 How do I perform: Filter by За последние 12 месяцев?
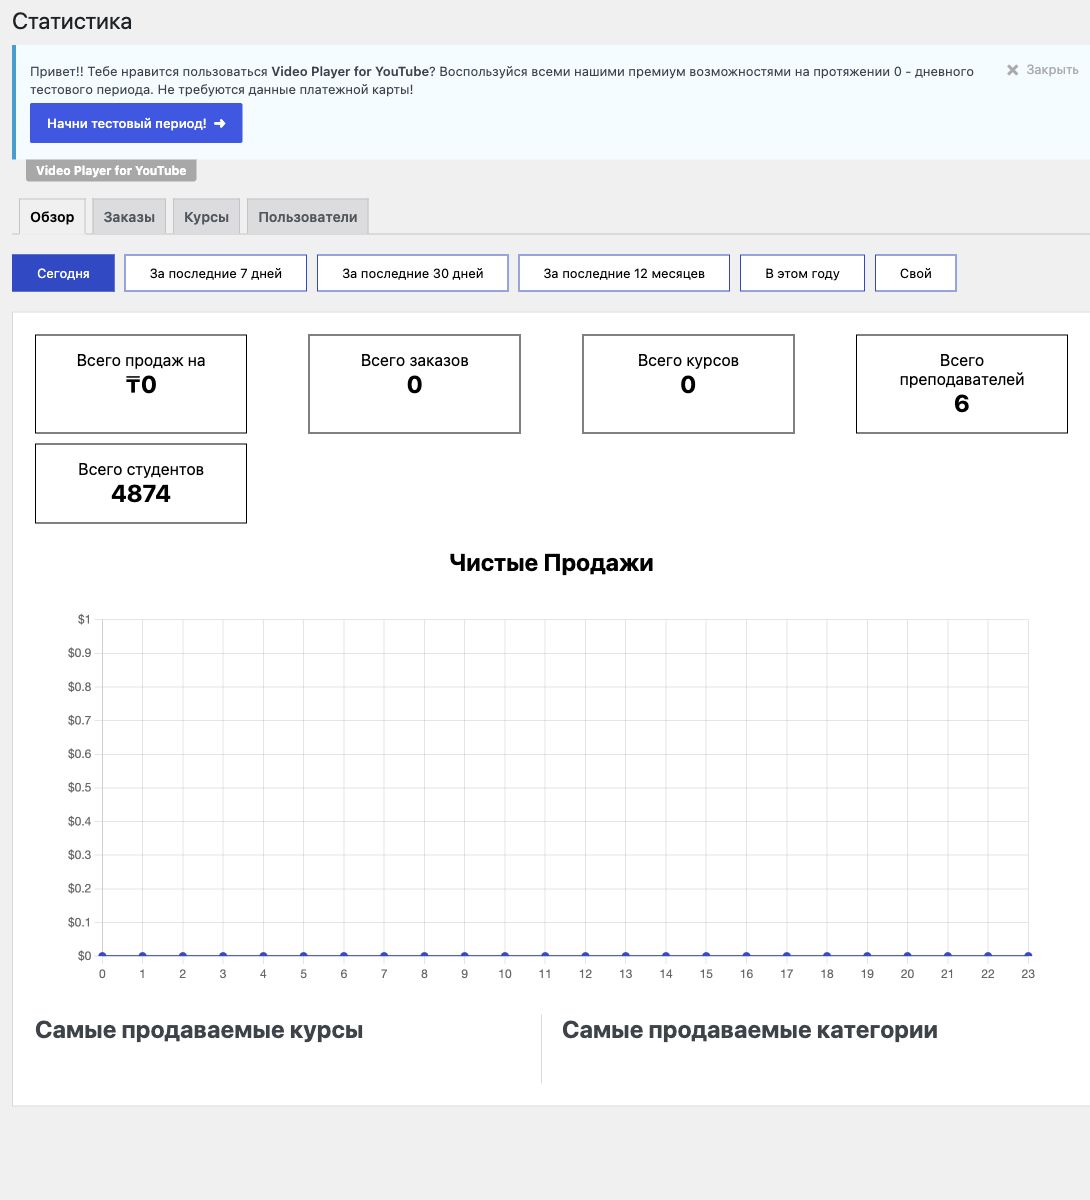pos(624,273)
